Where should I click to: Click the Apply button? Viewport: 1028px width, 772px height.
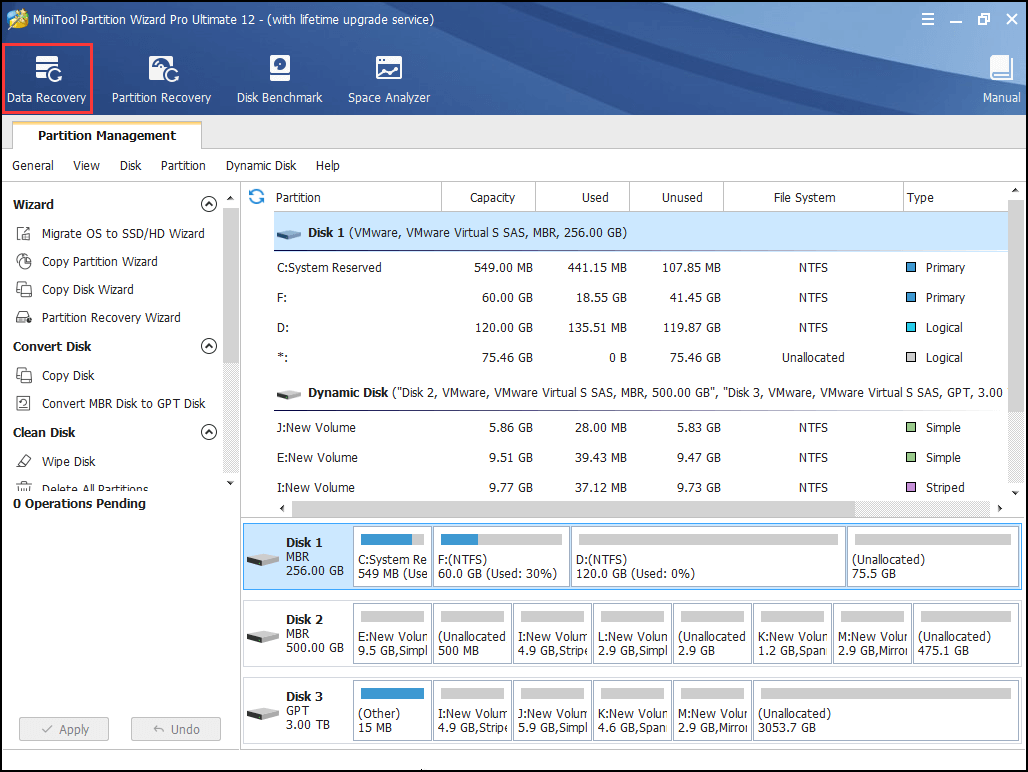pos(64,729)
